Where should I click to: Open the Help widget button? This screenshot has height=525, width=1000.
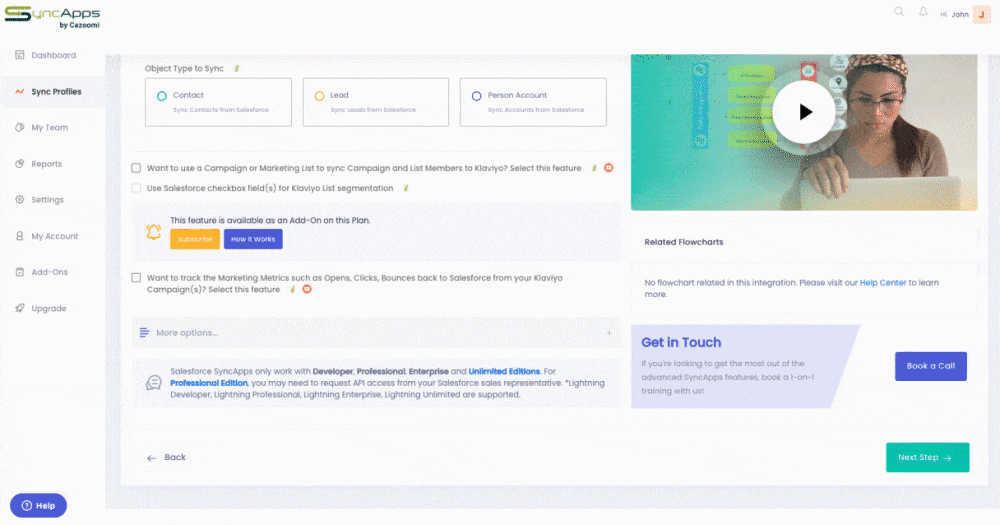[38, 506]
